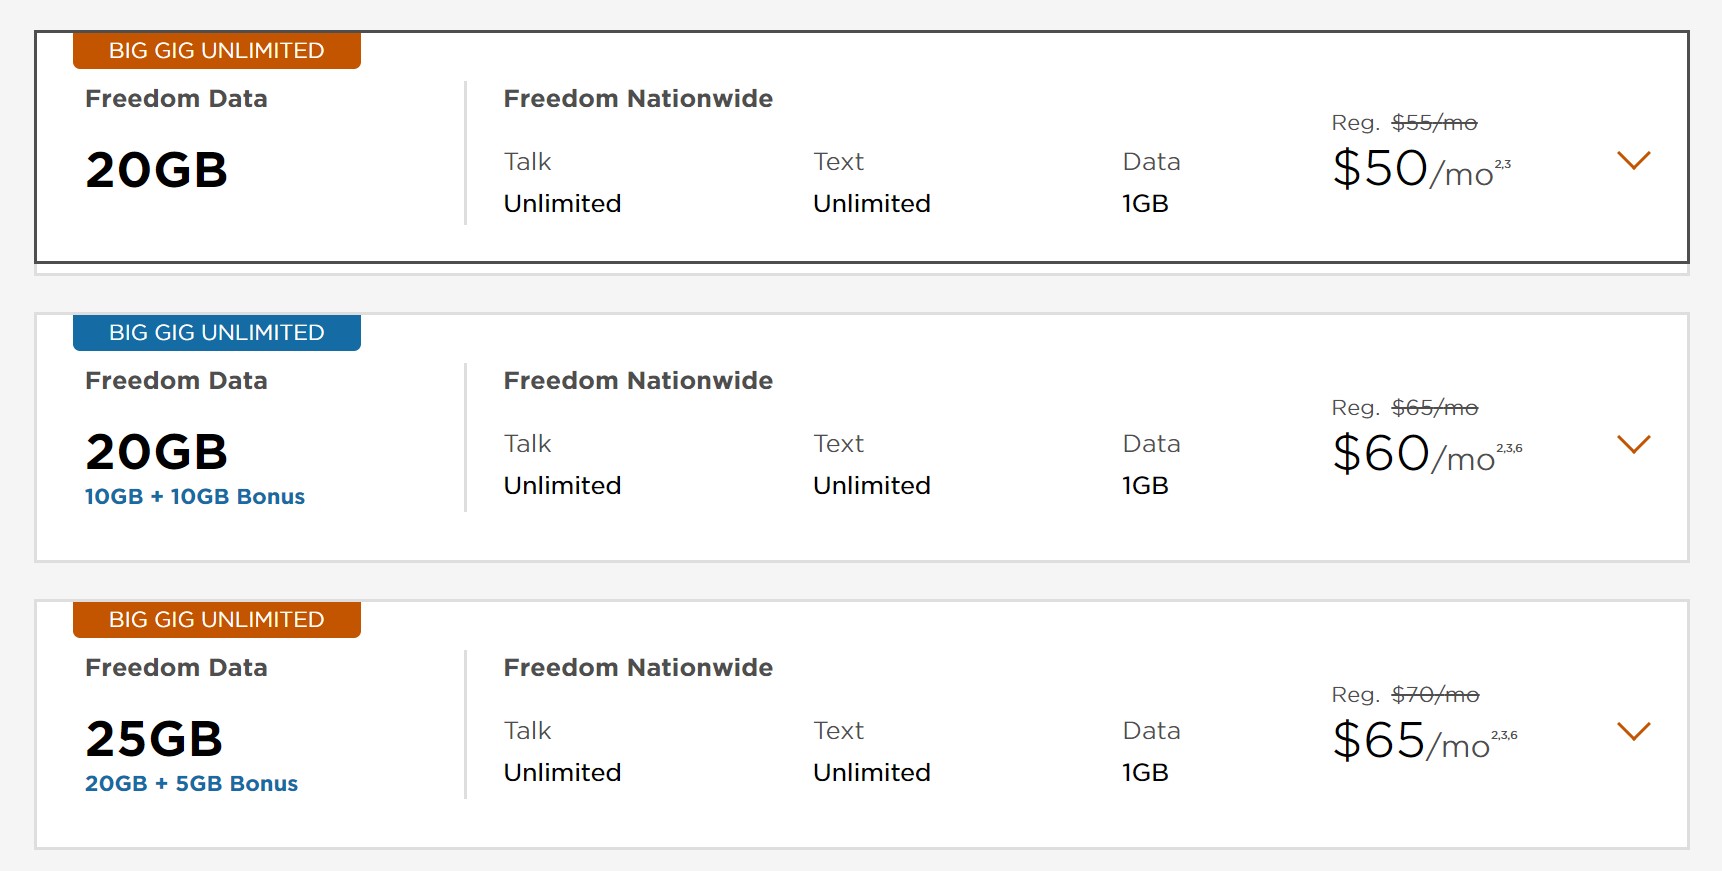This screenshot has height=871, width=1722.
Task: Click the orange badge on the $50/mo plan
Action: (x=217, y=51)
